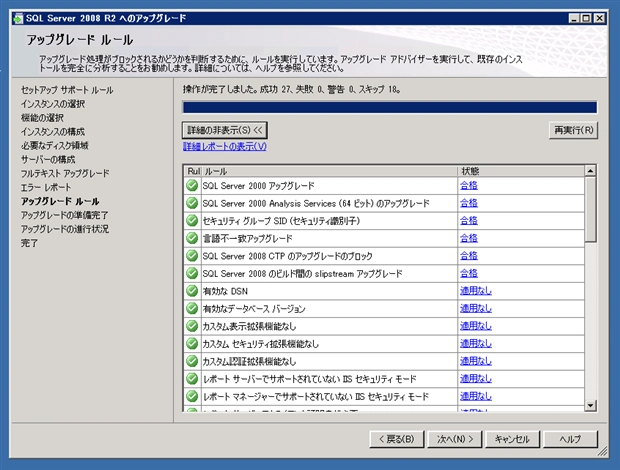Click the ルール column header
The width and height of the screenshot is (620, 470).
click(330, 171)
